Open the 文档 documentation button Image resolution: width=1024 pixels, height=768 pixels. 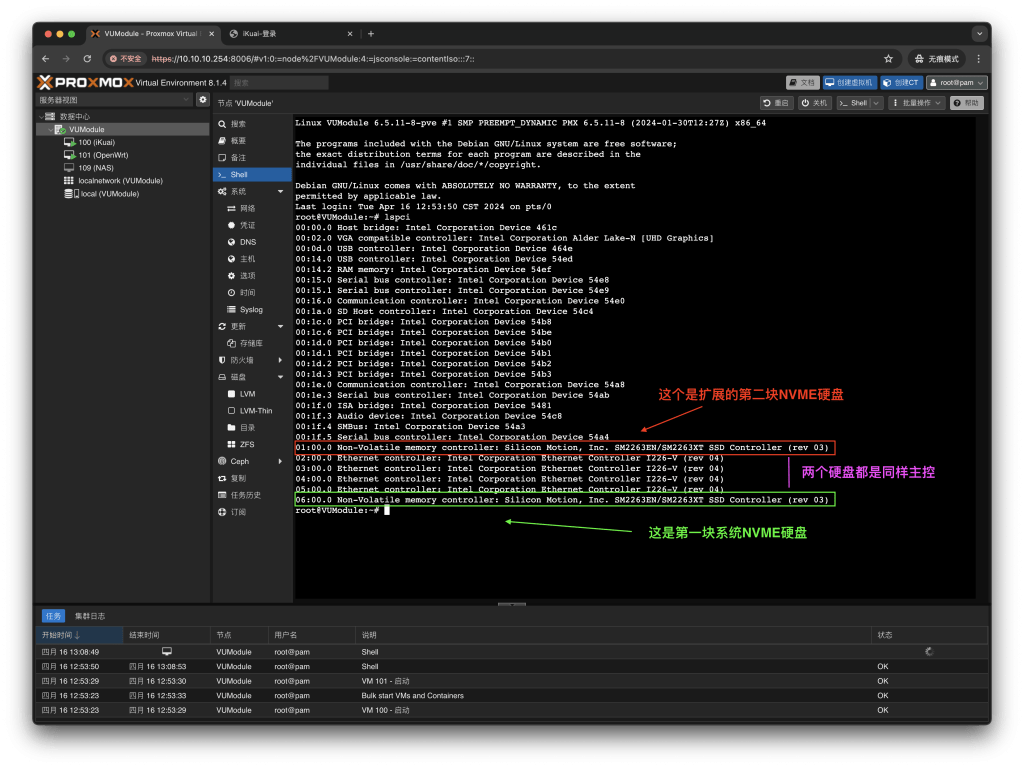tap(803, 82)
